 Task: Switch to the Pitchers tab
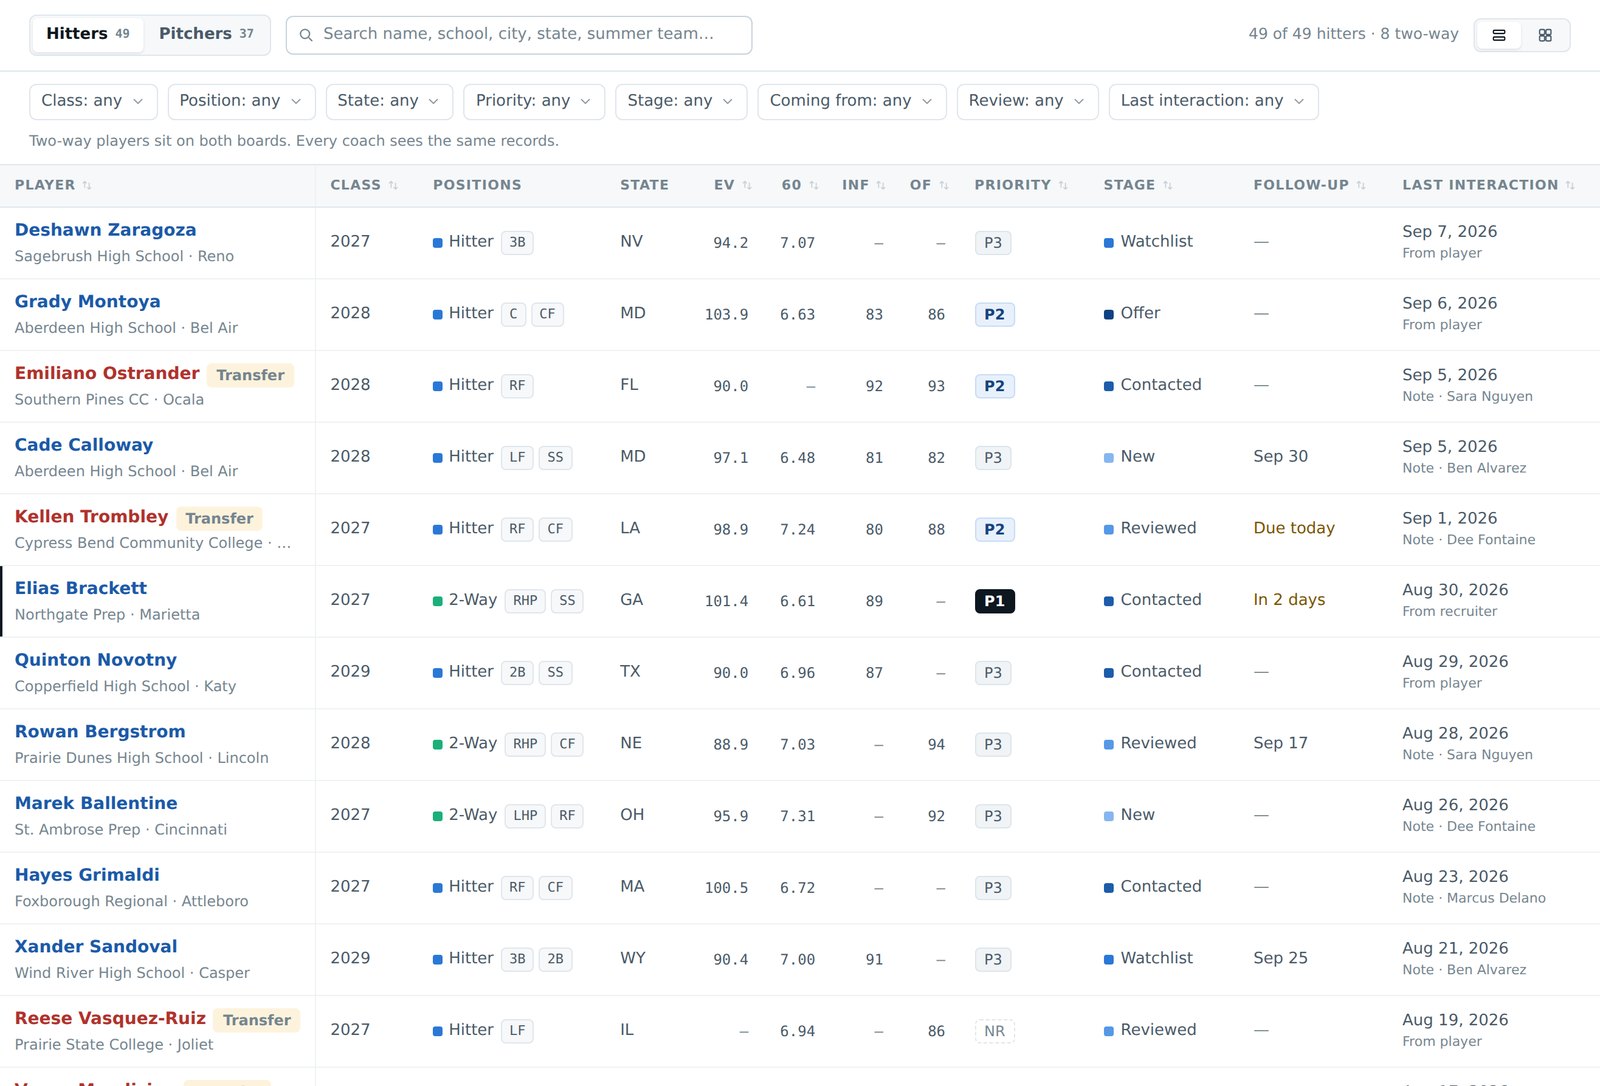pyautogui.click(x=206, y=34)
